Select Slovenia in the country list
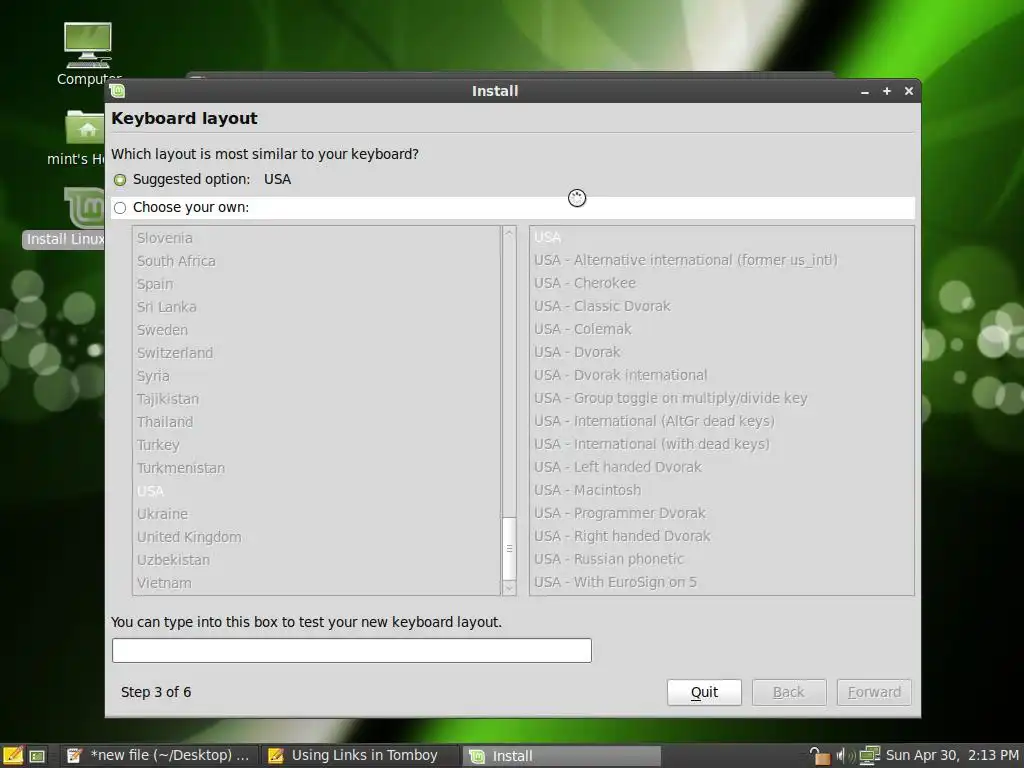1024x768 pixels. pyautogui.click(x=316, y=238)
